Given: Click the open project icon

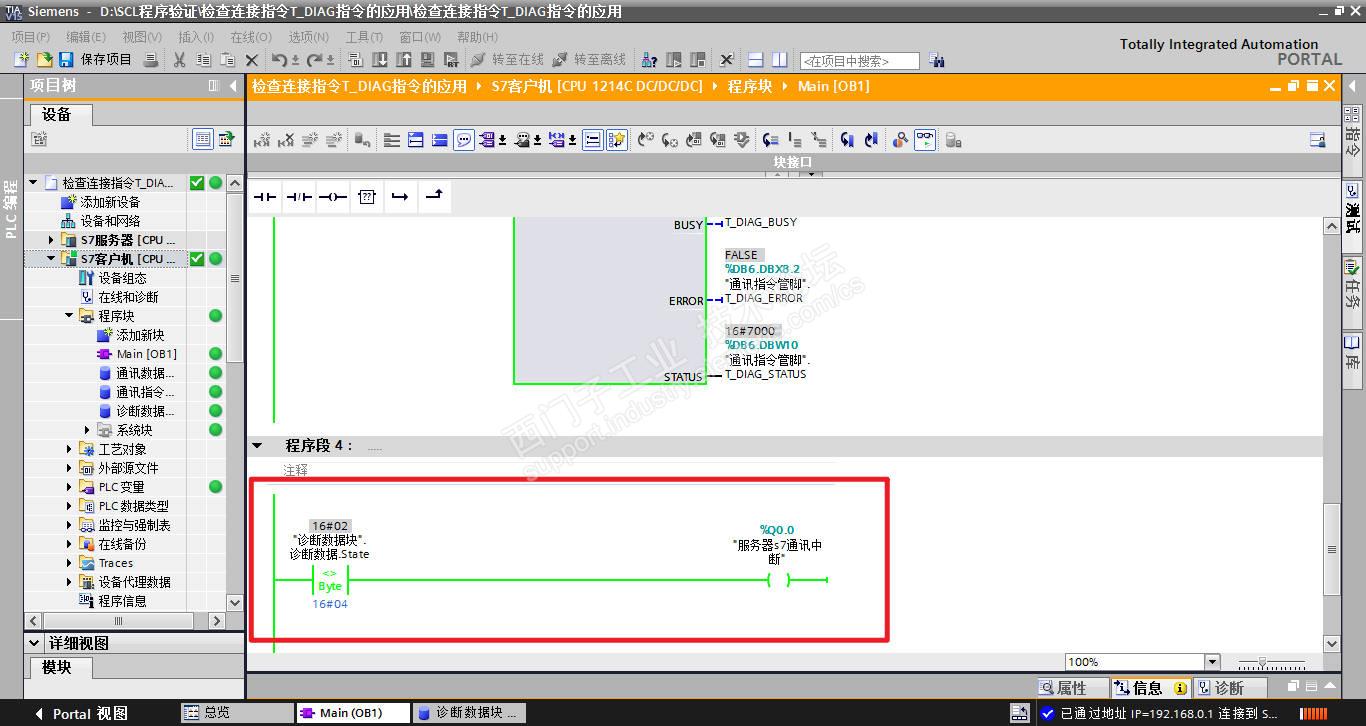Looking at the screenshot, I should pyautogui.click(x=44, y=60).
